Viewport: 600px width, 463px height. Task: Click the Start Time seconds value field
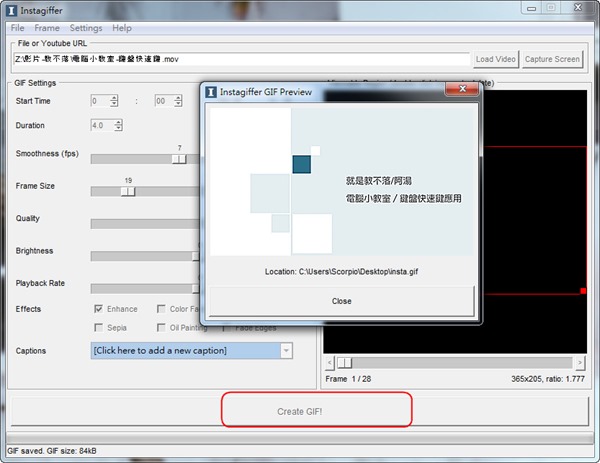click(x=164, y=101)
